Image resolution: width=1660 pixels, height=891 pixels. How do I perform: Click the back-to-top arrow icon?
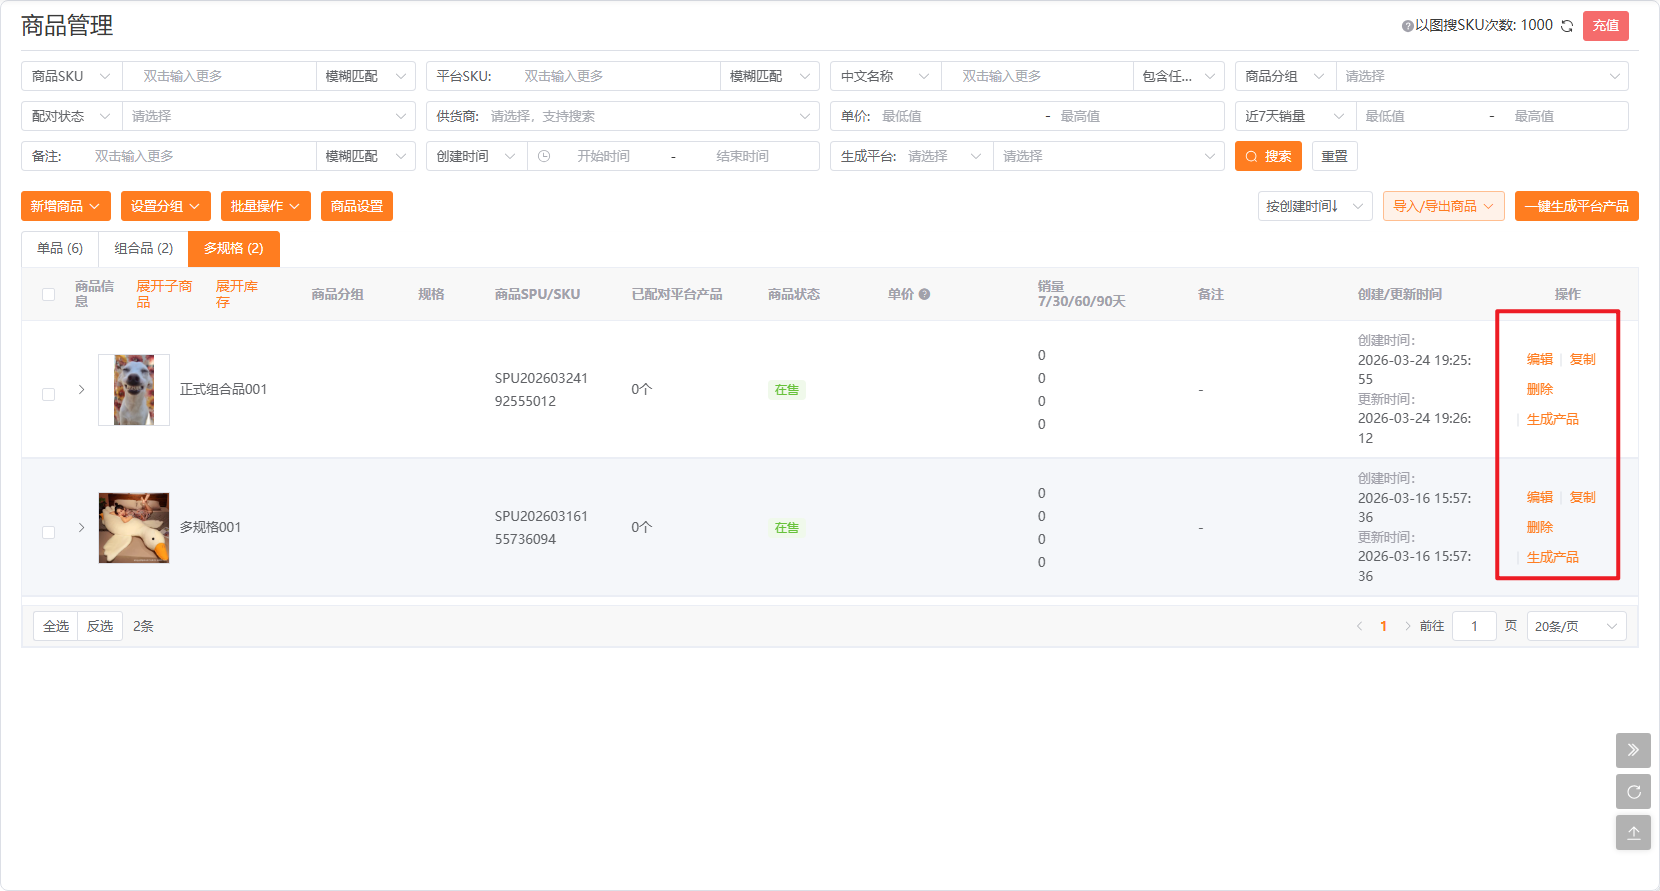pyautogui.click(x=1633, y=833)
